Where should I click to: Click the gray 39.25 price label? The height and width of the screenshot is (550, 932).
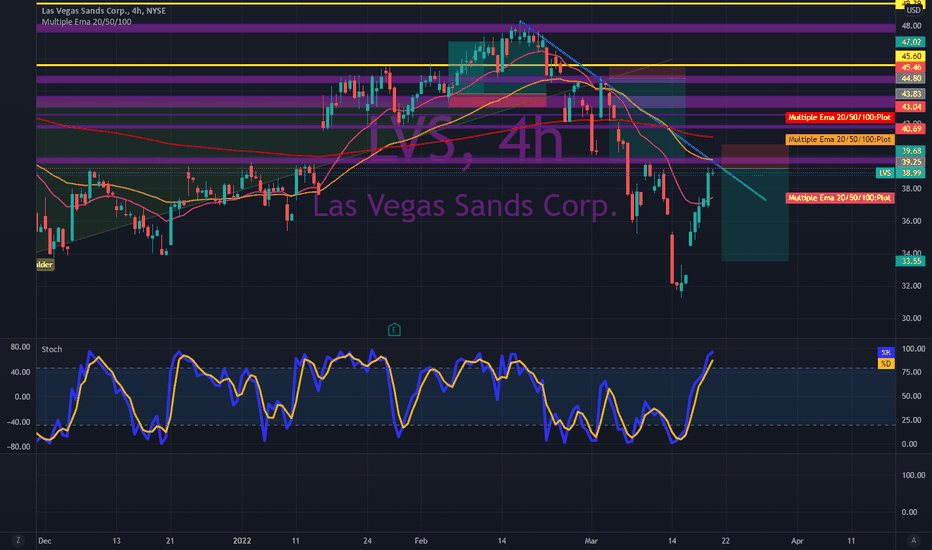pyautogui.click(x=911, y=162)
